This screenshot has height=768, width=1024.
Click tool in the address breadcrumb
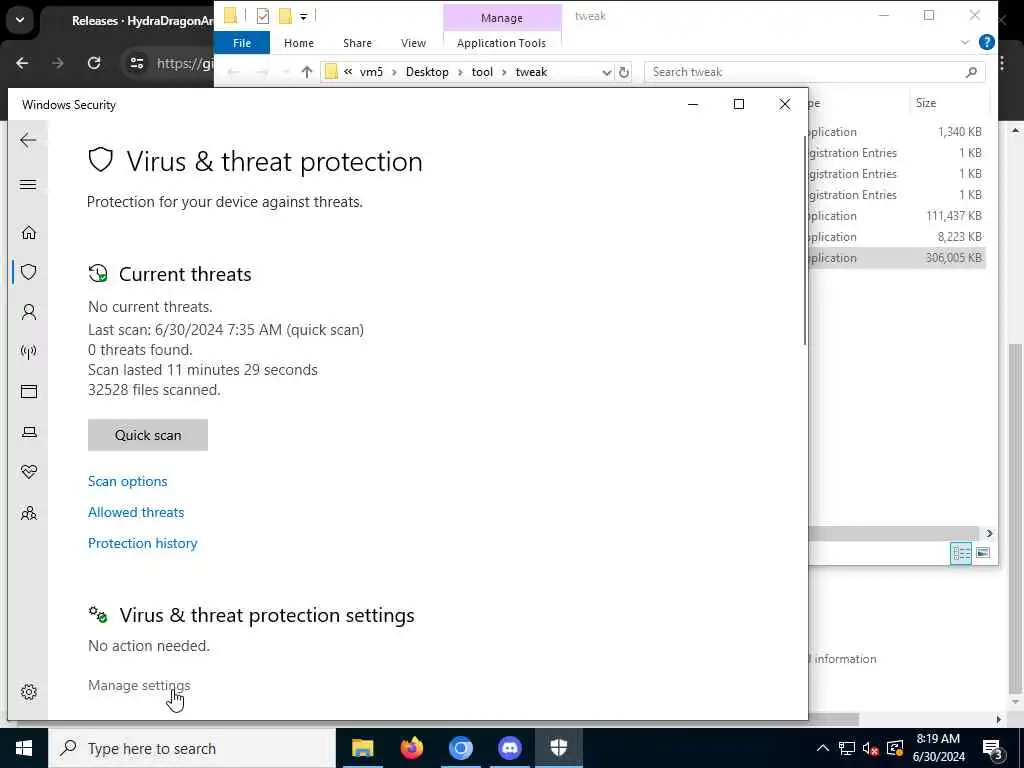(x=482, y=72)
